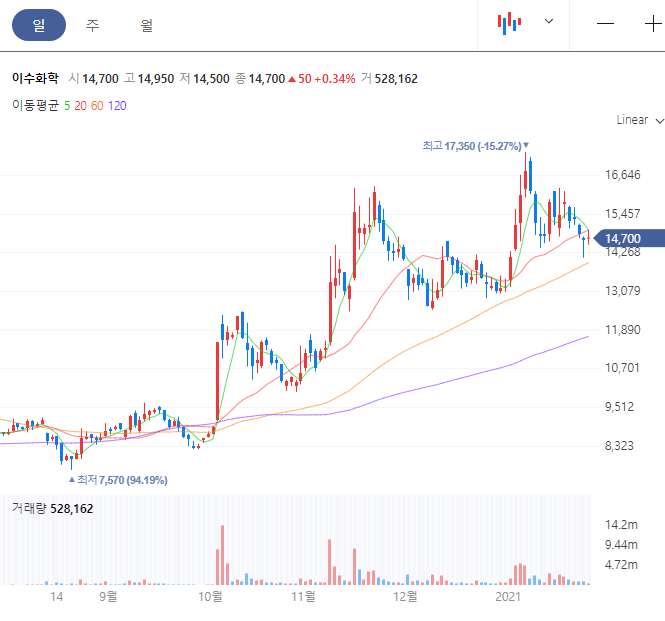The image size is (665, 621).
Task: Click the 2021 date axis label
Action: click(508, 596)
